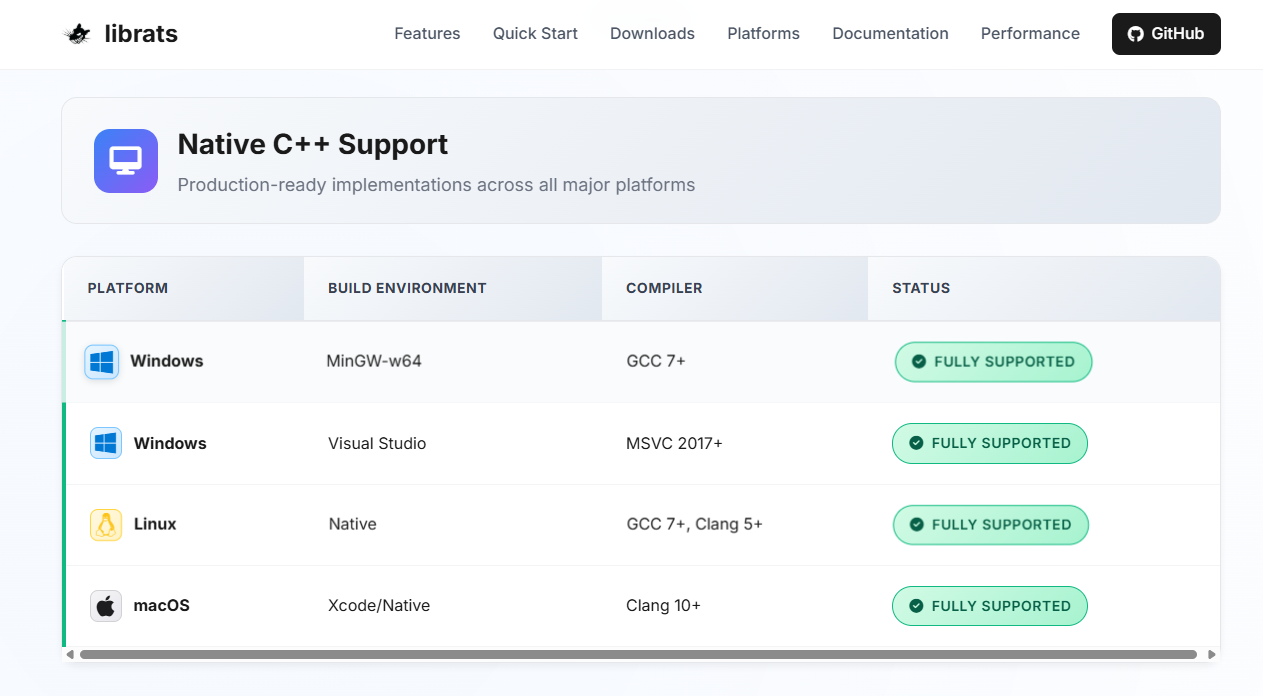
Task: Click the Build Environment column header
Action: 407,288
